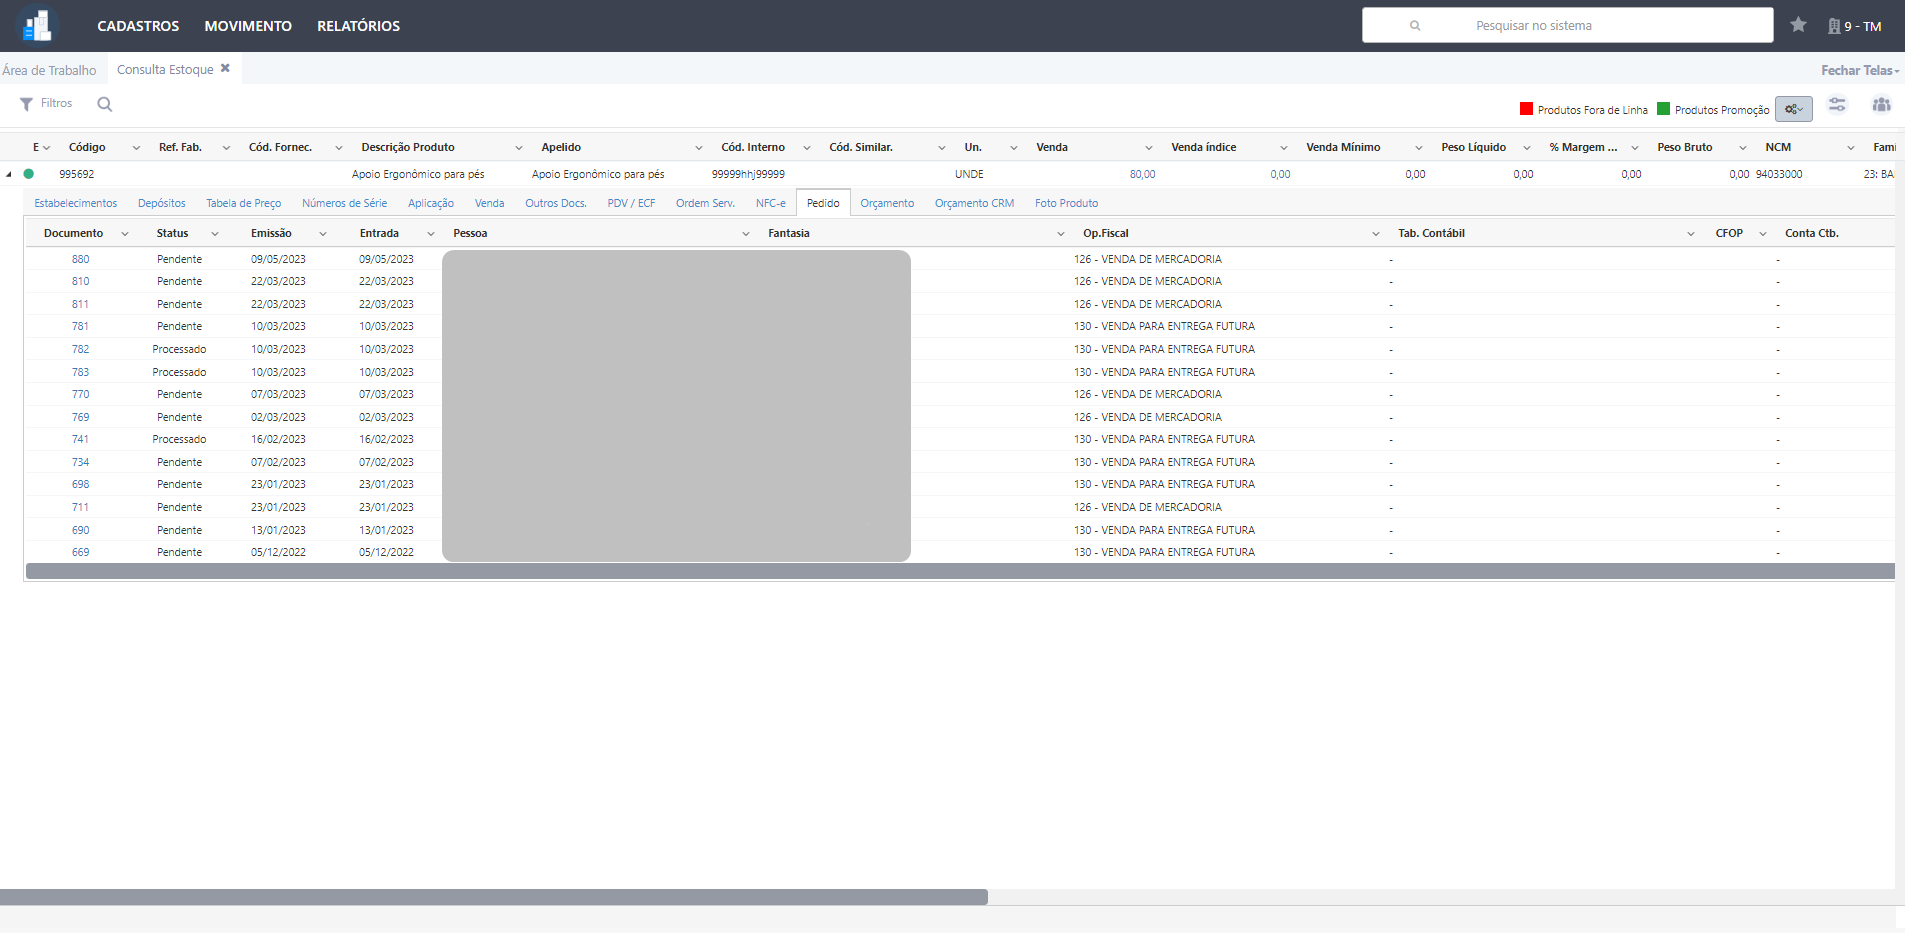The width and height of the screenshot is (1905, 933).
Task: Select emission date 05/12/2022
Action: tap(278, 553)
